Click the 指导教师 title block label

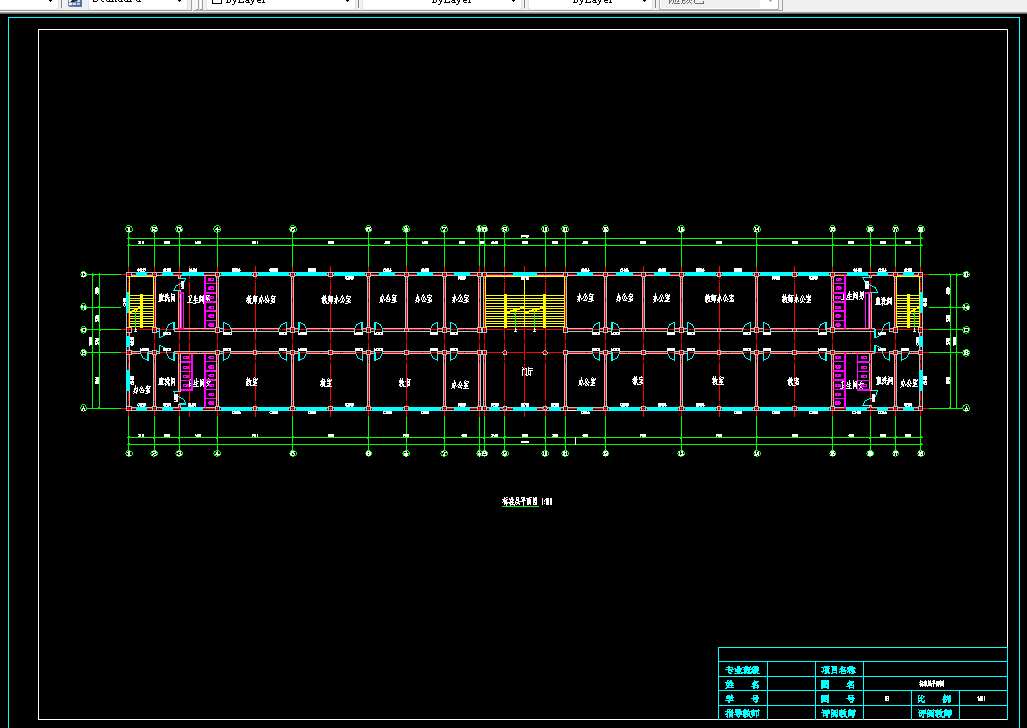(742, 713)
